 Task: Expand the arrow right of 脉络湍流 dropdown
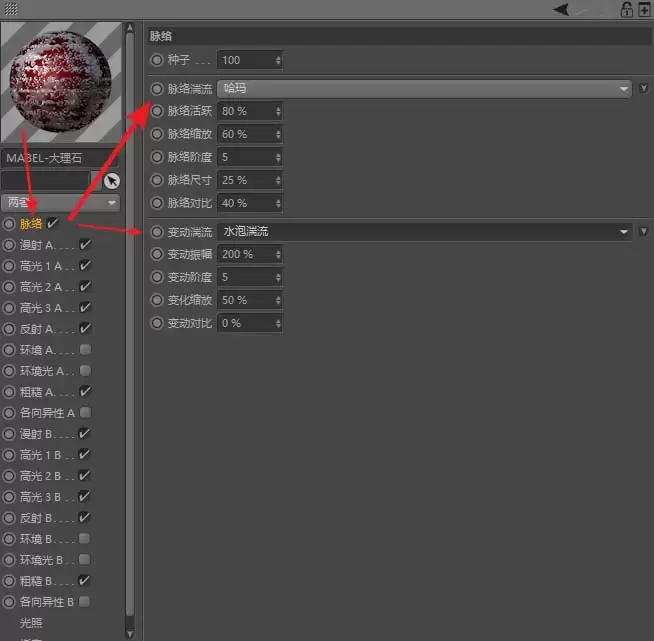[643, 89]
